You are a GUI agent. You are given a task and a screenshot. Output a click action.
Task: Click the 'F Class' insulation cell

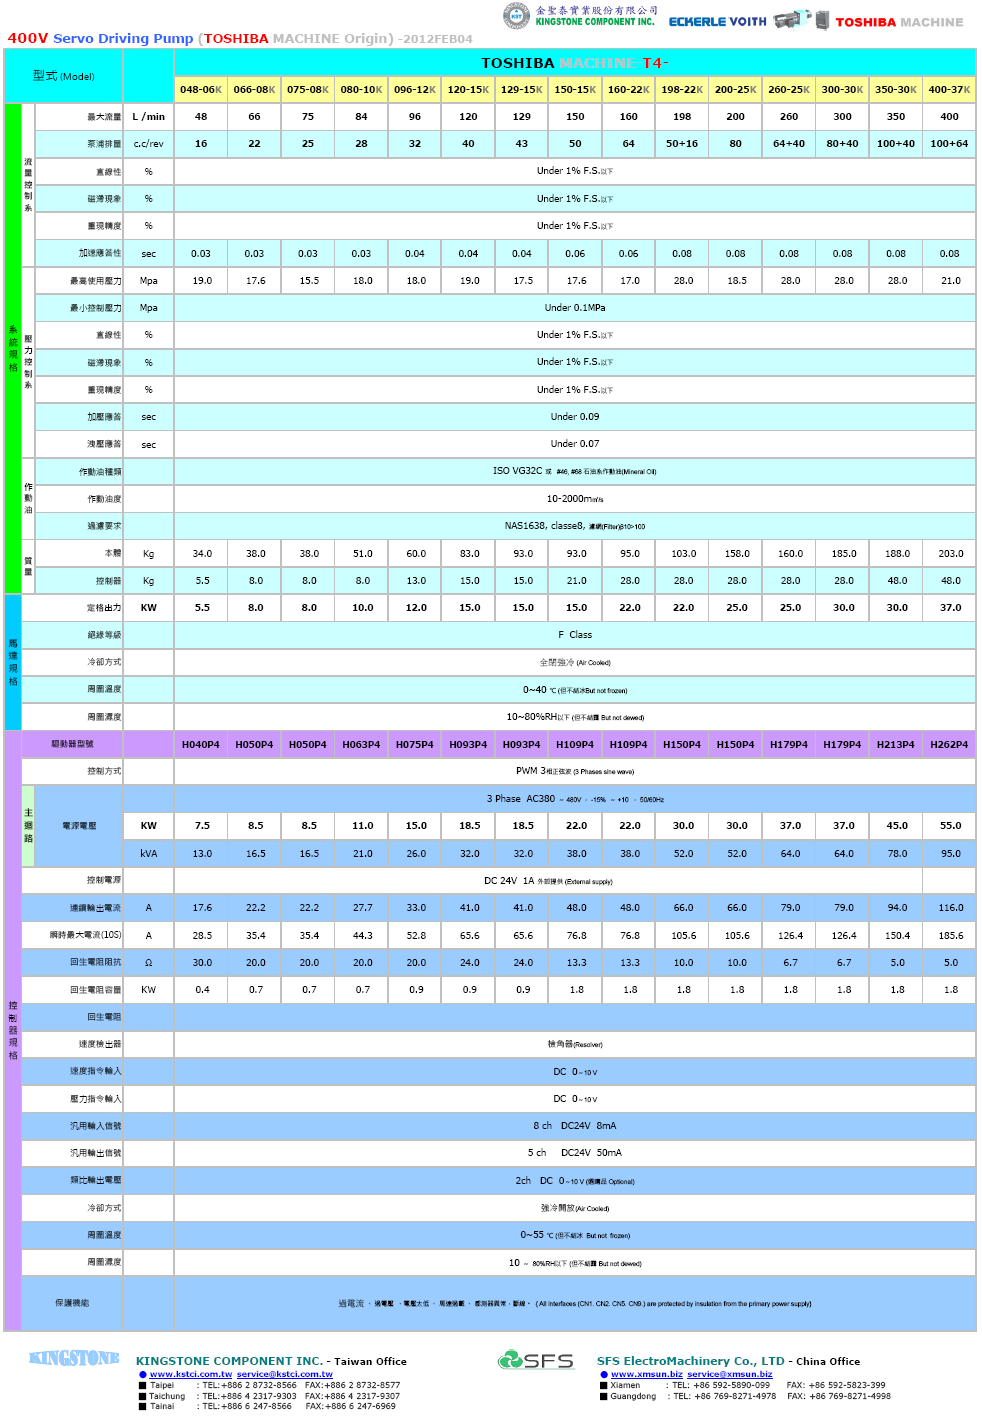(575, 635)
